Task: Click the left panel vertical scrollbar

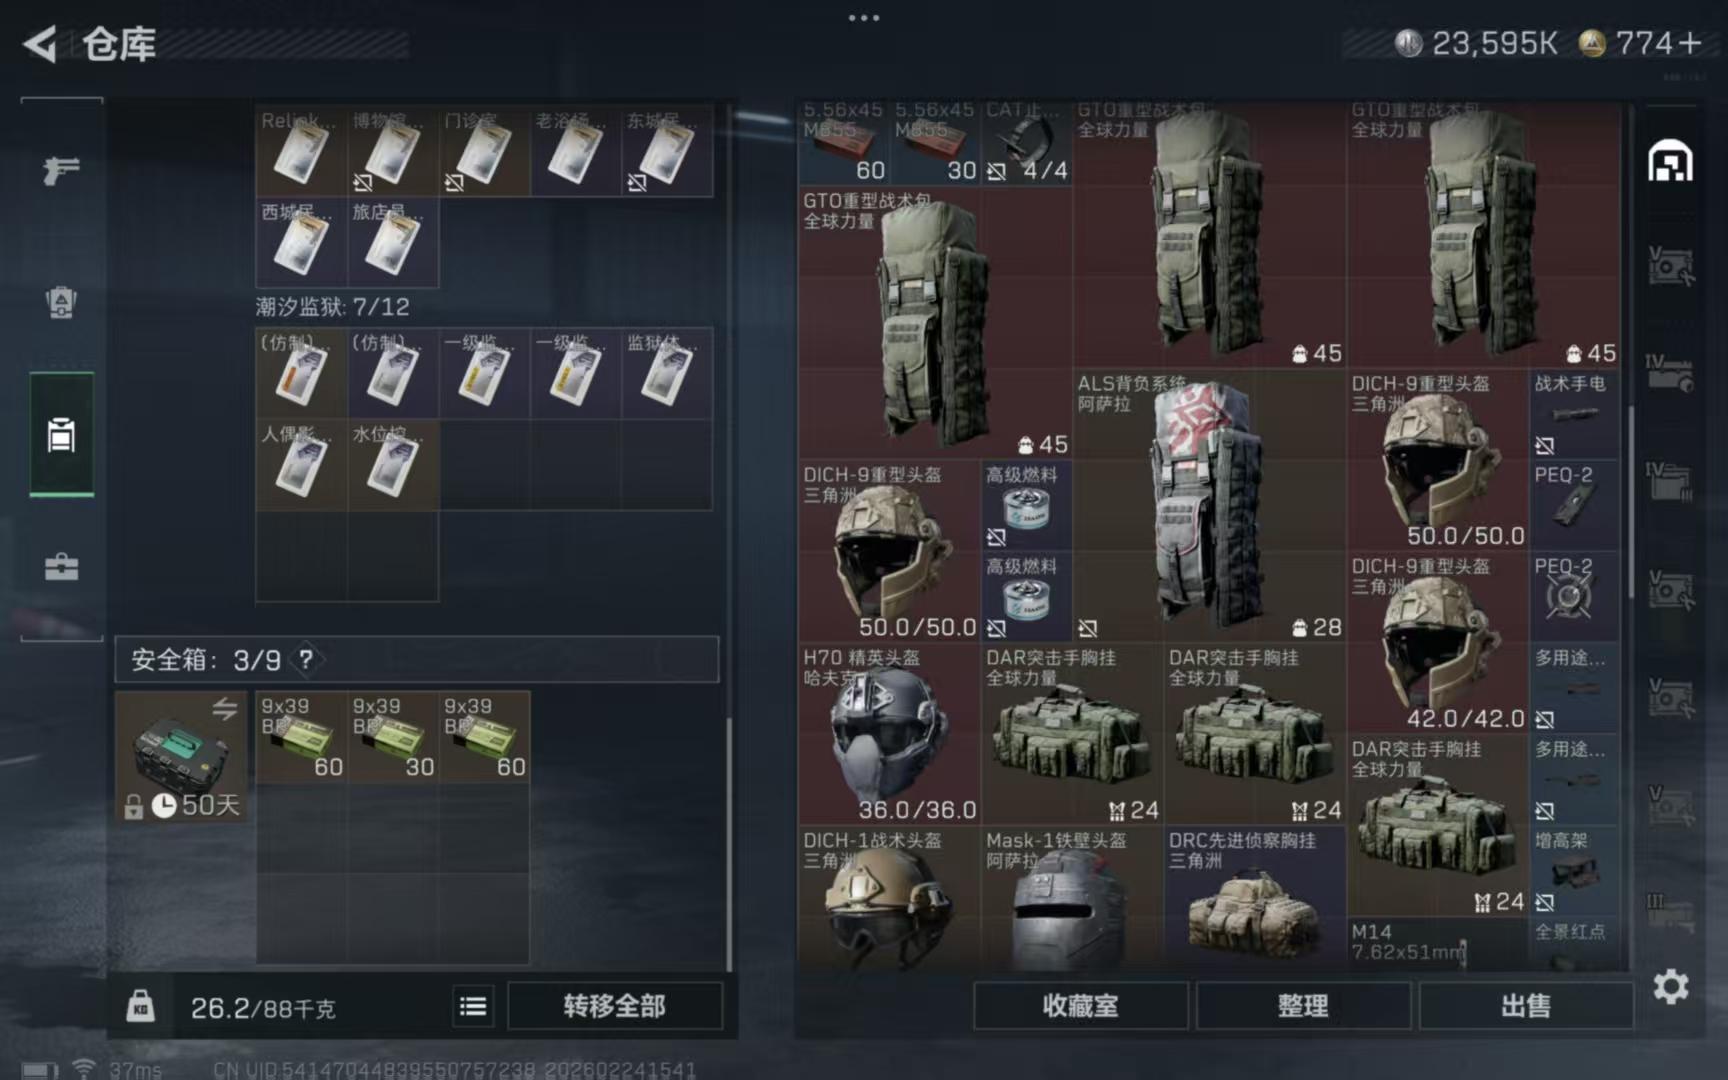Action: pyautogui.click(x=730, y=842)
